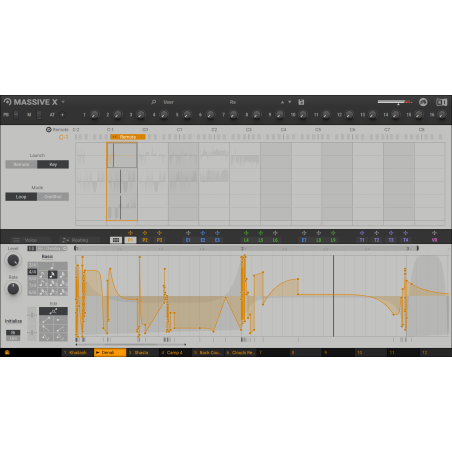This screenshot has height=452, width=452.
Task: Click the modulation drag icon above VR
Action: (434, 233)
